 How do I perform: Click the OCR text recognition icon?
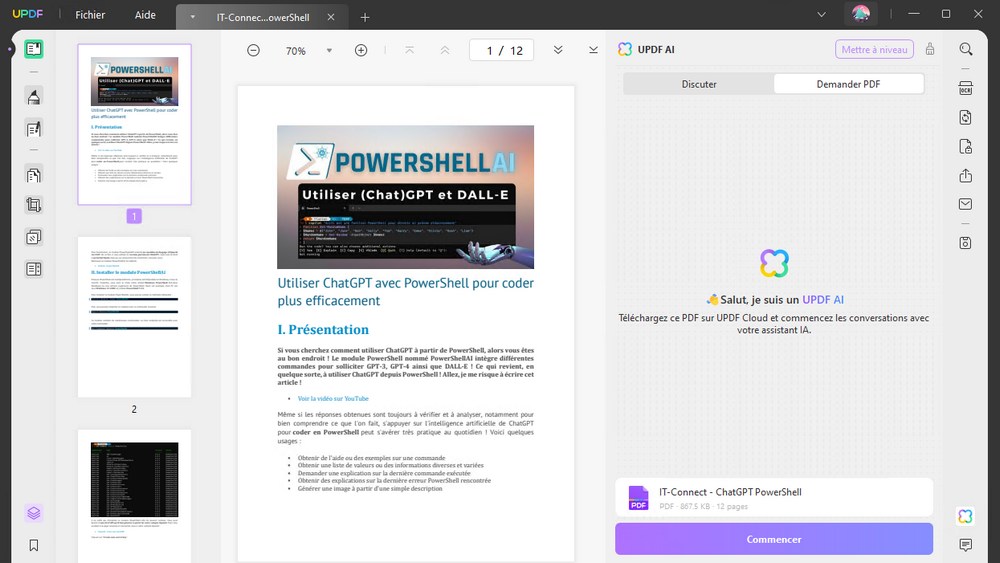pyautogui.click(x=965, y=88)
